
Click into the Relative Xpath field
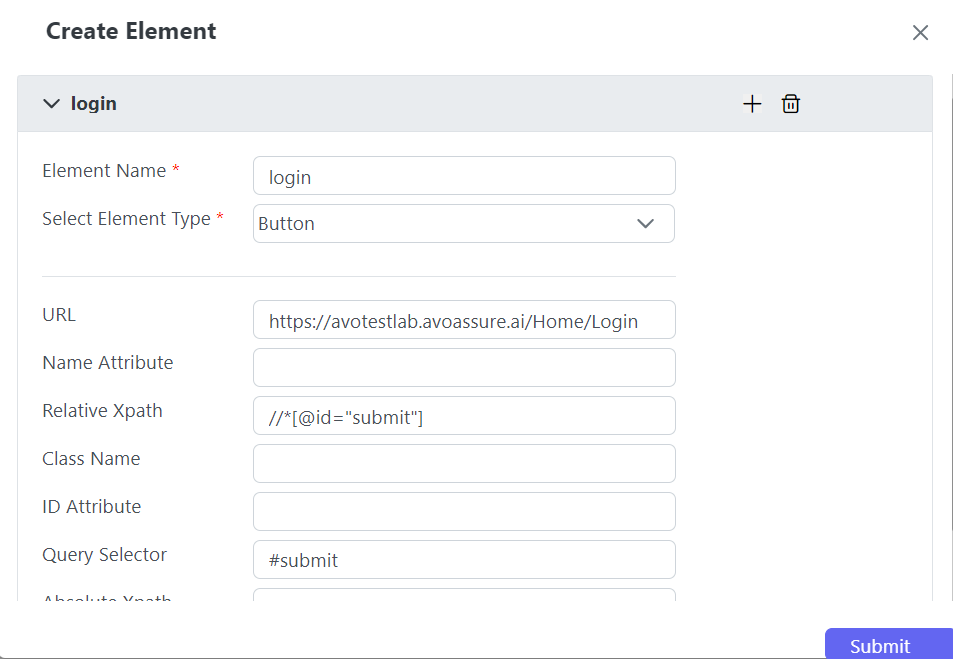464,416
